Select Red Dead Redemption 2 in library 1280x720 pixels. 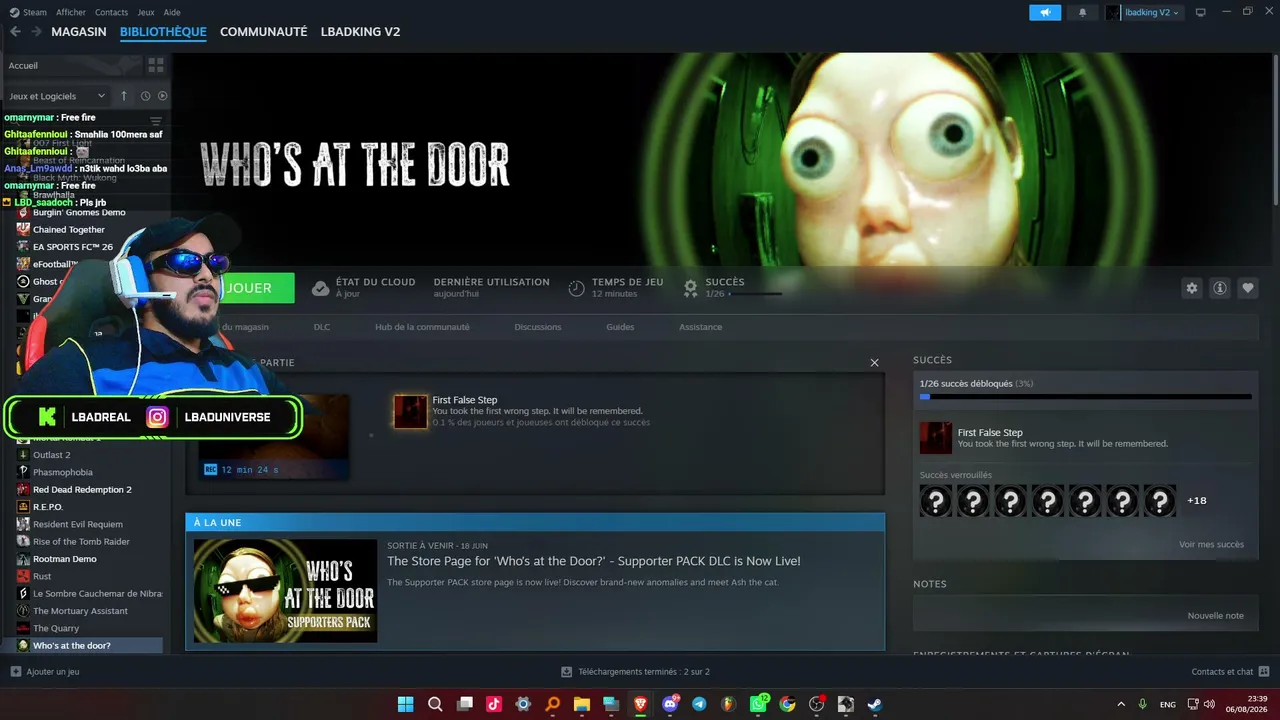(x=82, y=490)
